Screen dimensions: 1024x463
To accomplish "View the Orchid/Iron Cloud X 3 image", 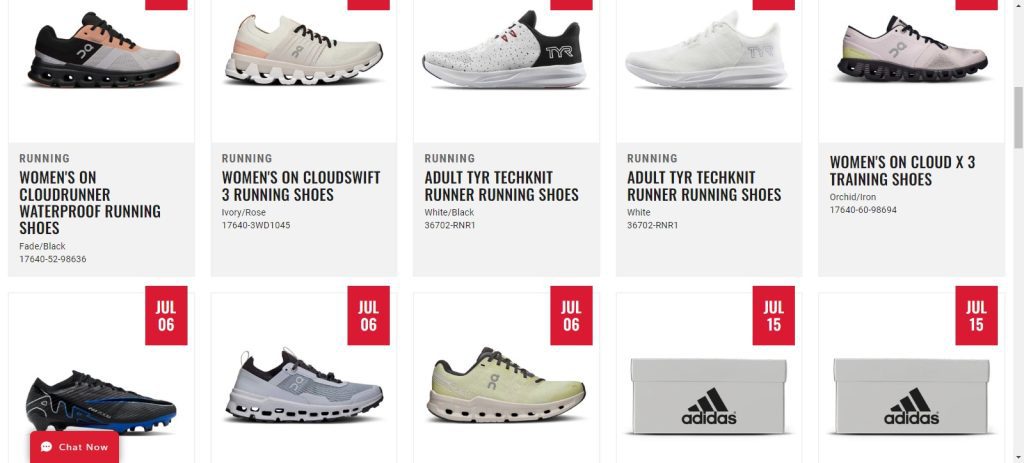I will 913,48.
